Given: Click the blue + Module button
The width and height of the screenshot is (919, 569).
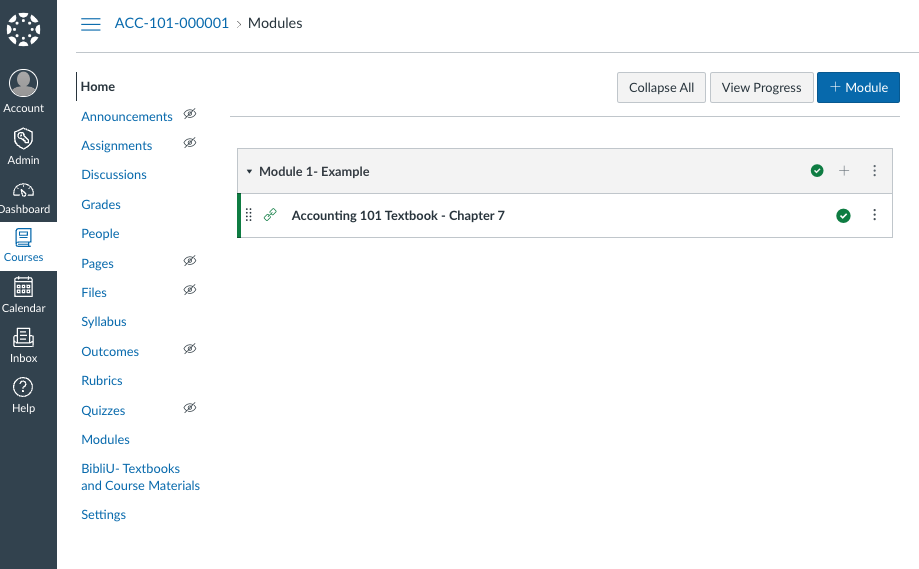Looking at the screenshot, I should coord(858,88).
